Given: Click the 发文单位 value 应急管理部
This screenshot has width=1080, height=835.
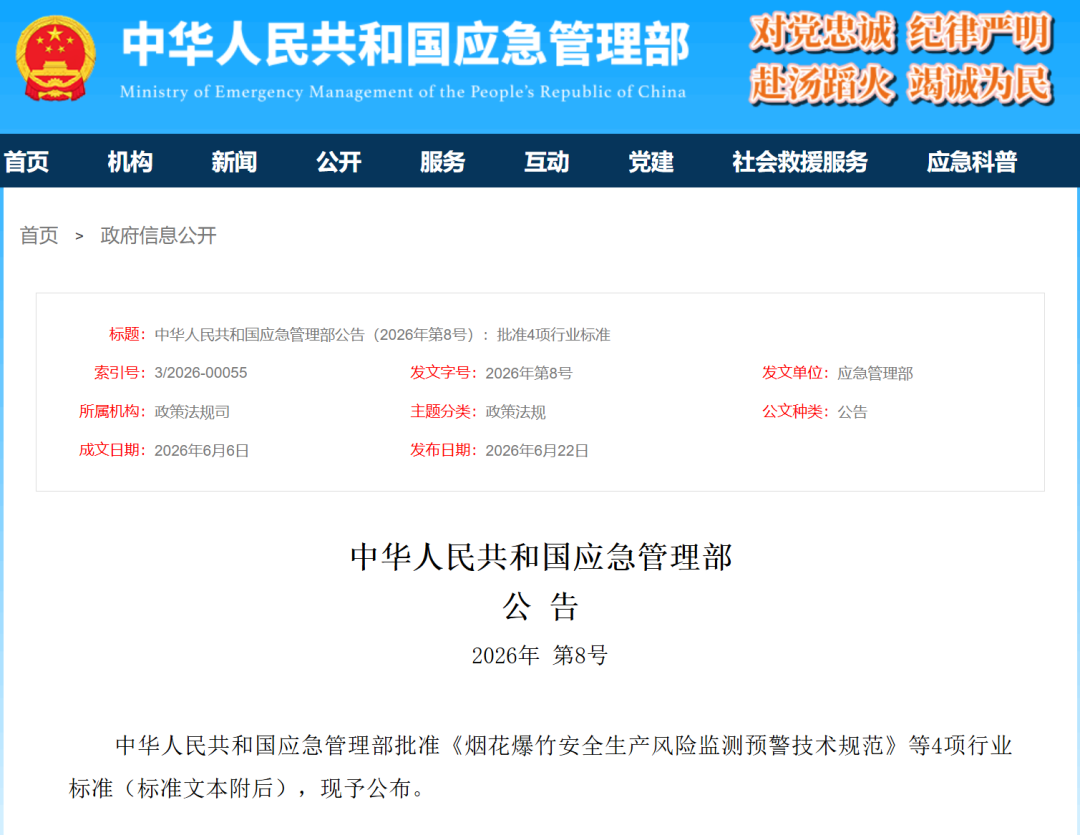Looking at the screenshot, I should [875, 373].
